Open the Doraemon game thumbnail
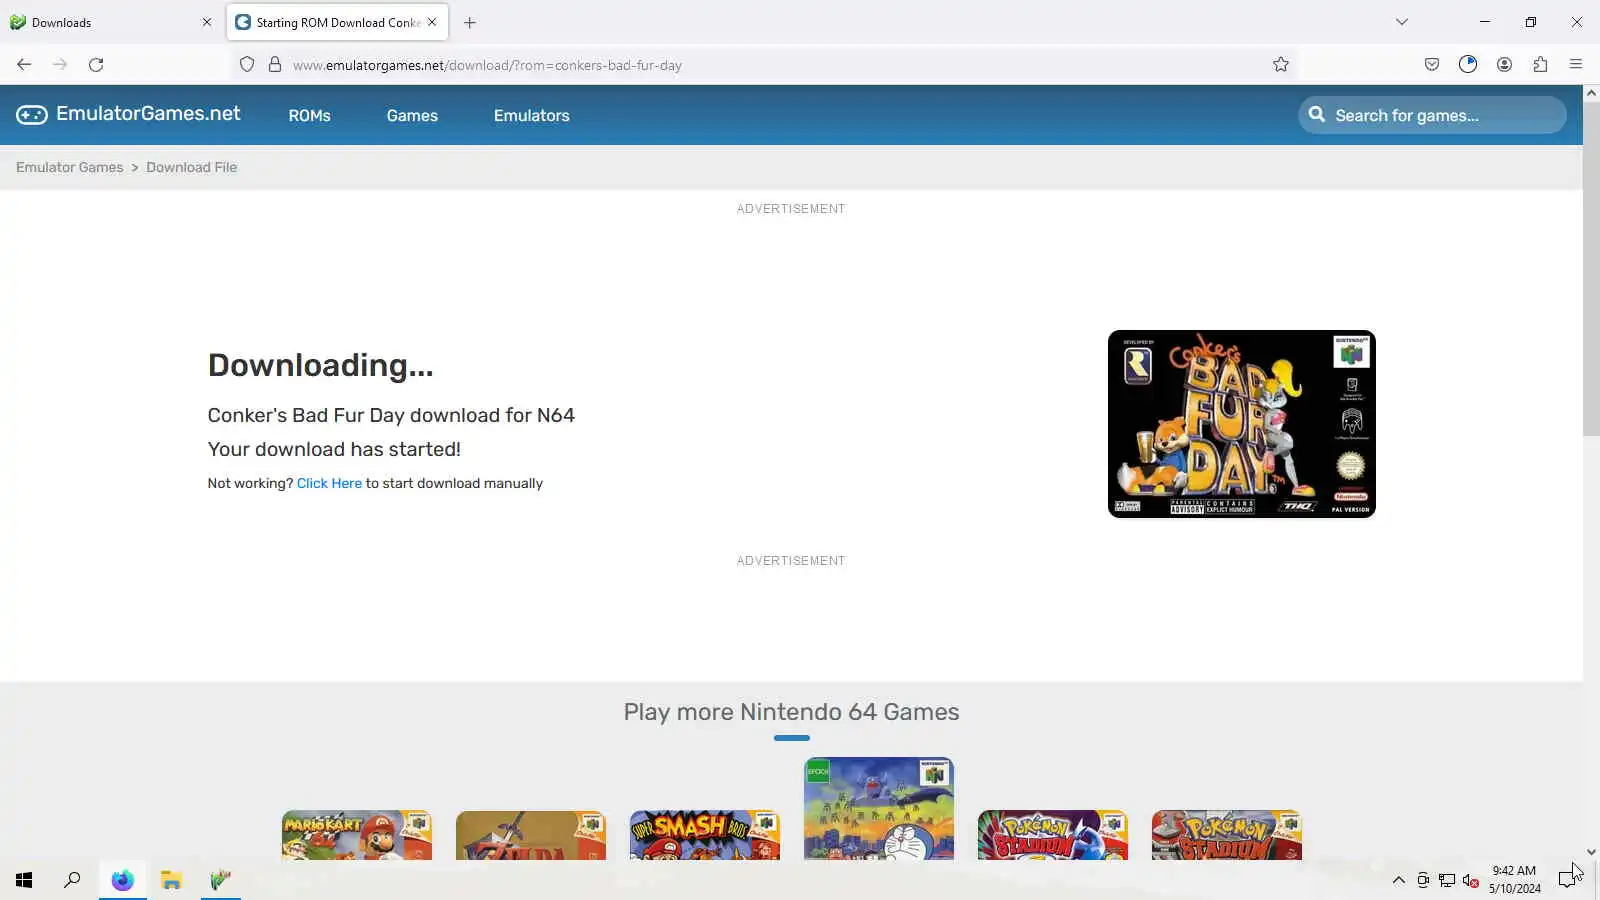The image size is (1600, 900). (x=879, y=809)
